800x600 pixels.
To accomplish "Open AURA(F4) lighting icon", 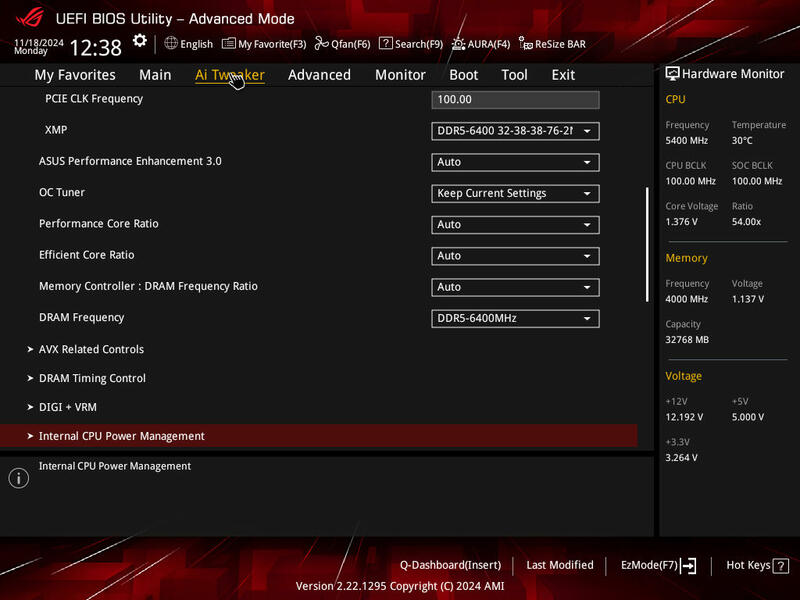I will click(458, 44).
